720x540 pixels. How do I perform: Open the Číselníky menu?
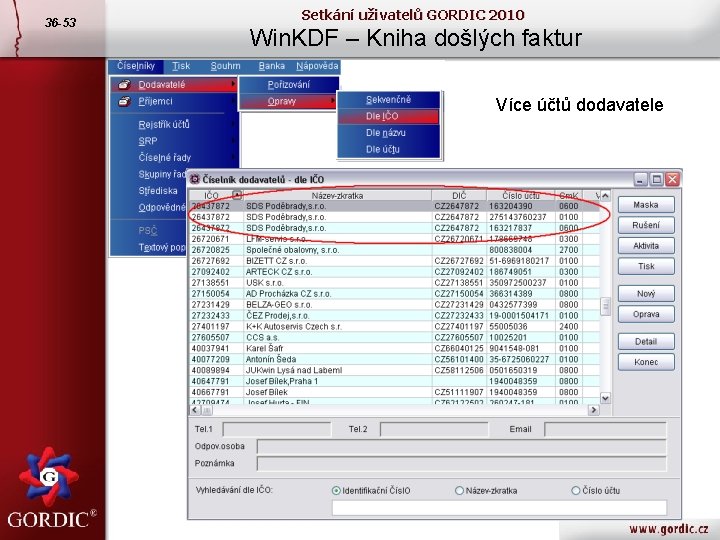pyautogui.click(x=135, y=66)
